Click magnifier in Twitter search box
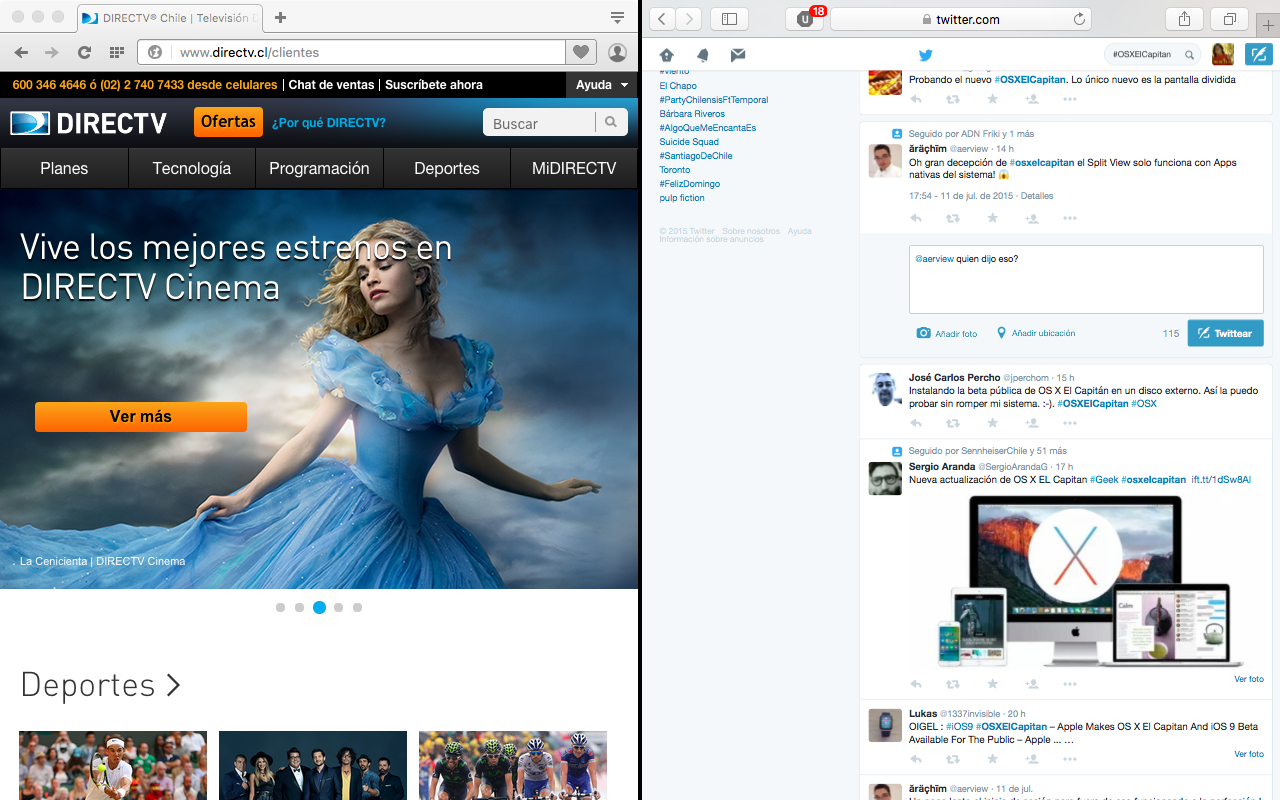The width and height of the screenshot is (1280, 800). 1189,55
